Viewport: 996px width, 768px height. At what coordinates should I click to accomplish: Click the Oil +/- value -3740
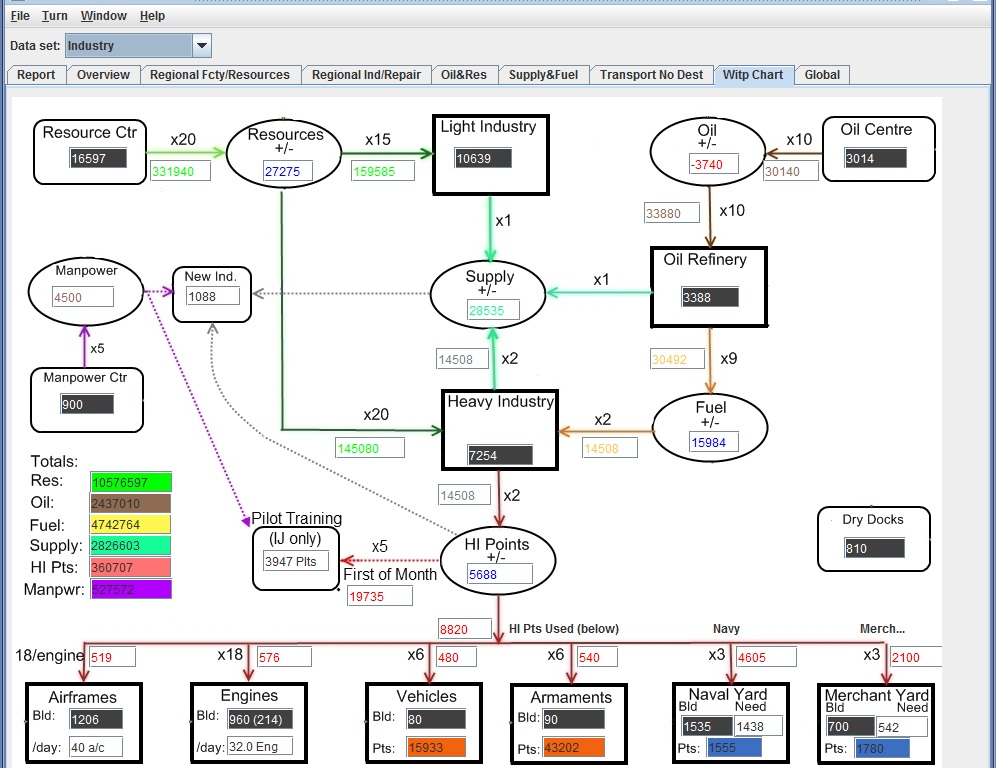coord(714,165)
